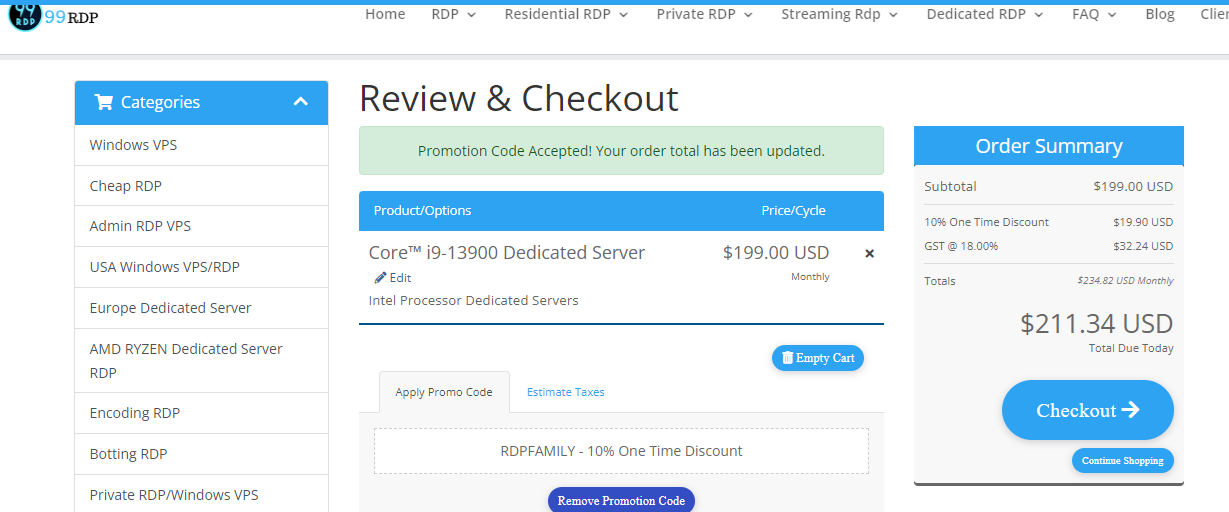Screen dimensions: 1229x512
Task: Click the $234.82 USD Monthly totals value
Action: coord(1125,281)
